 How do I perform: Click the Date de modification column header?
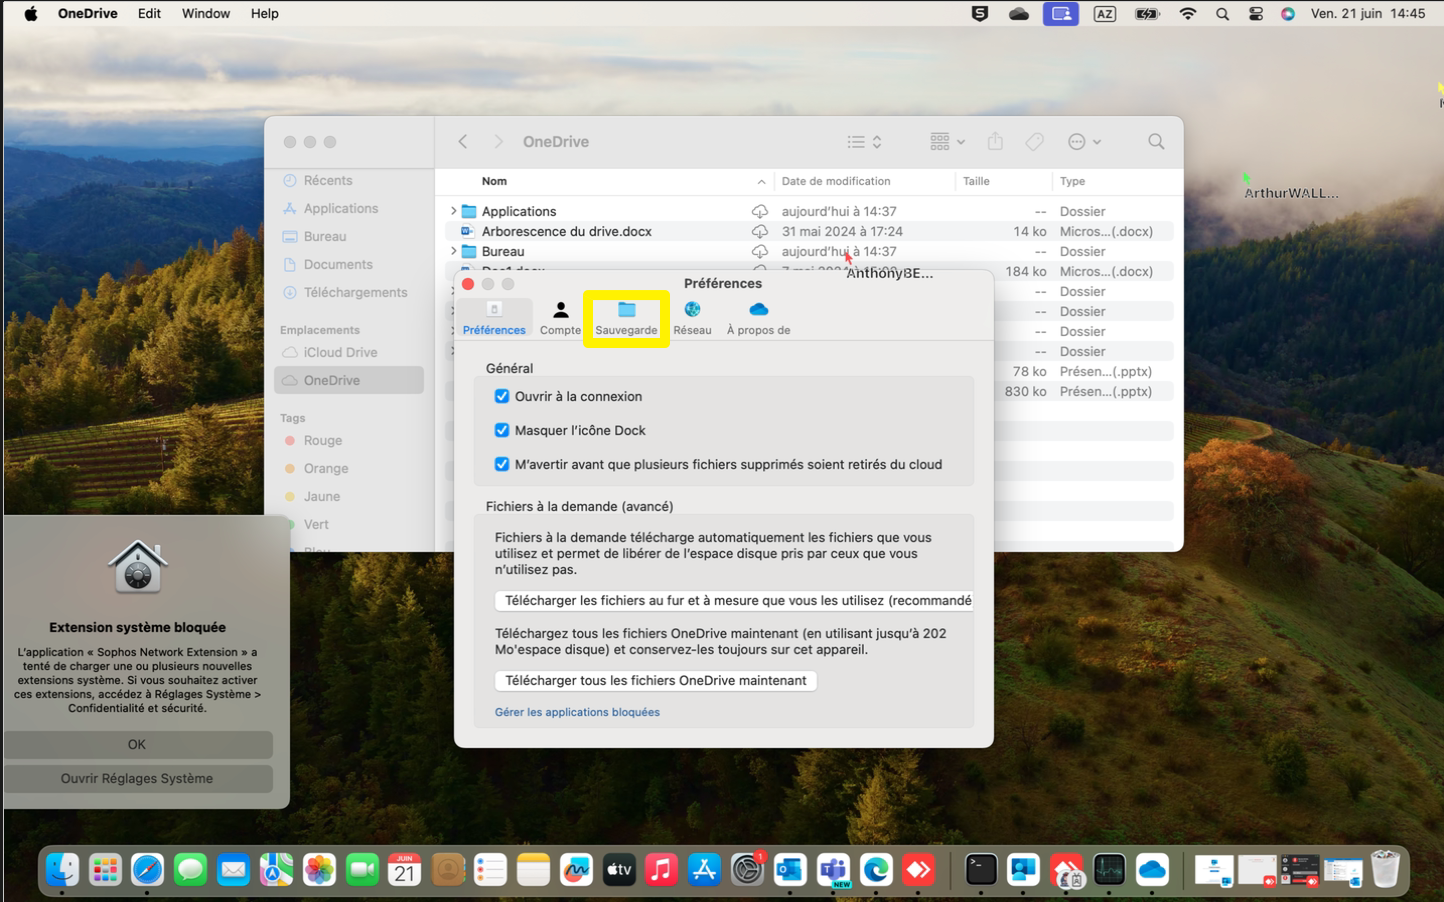tap(836, 181)
